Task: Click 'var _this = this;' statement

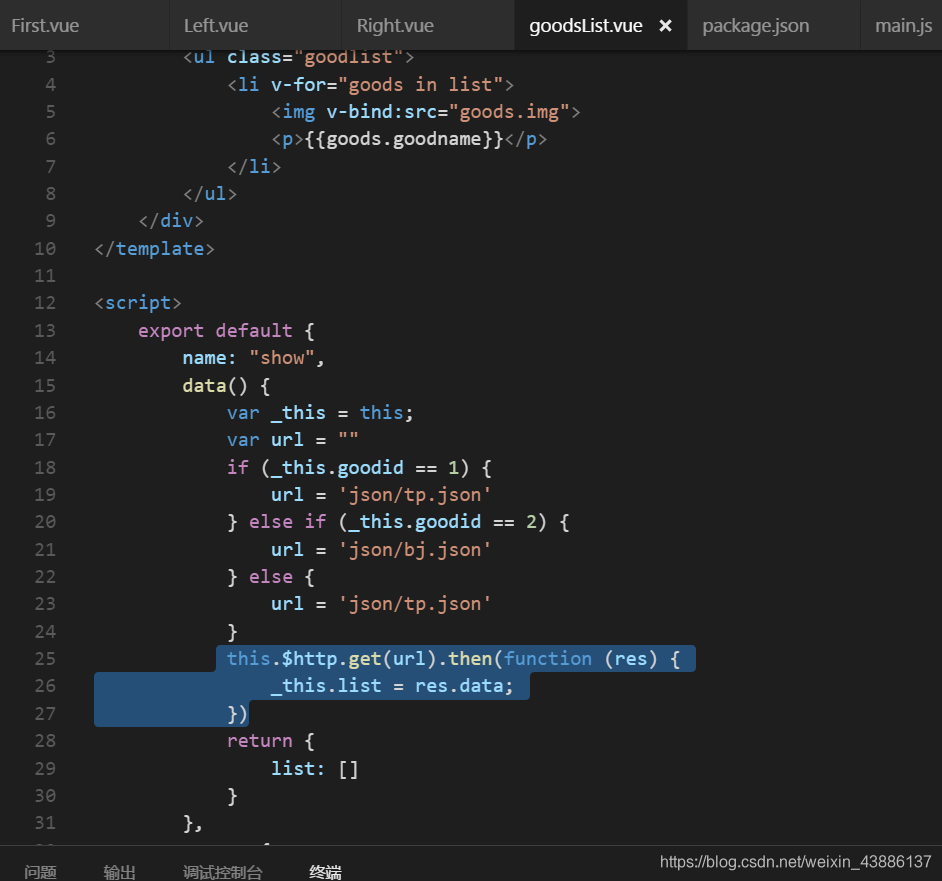Action: click(320, 413)
